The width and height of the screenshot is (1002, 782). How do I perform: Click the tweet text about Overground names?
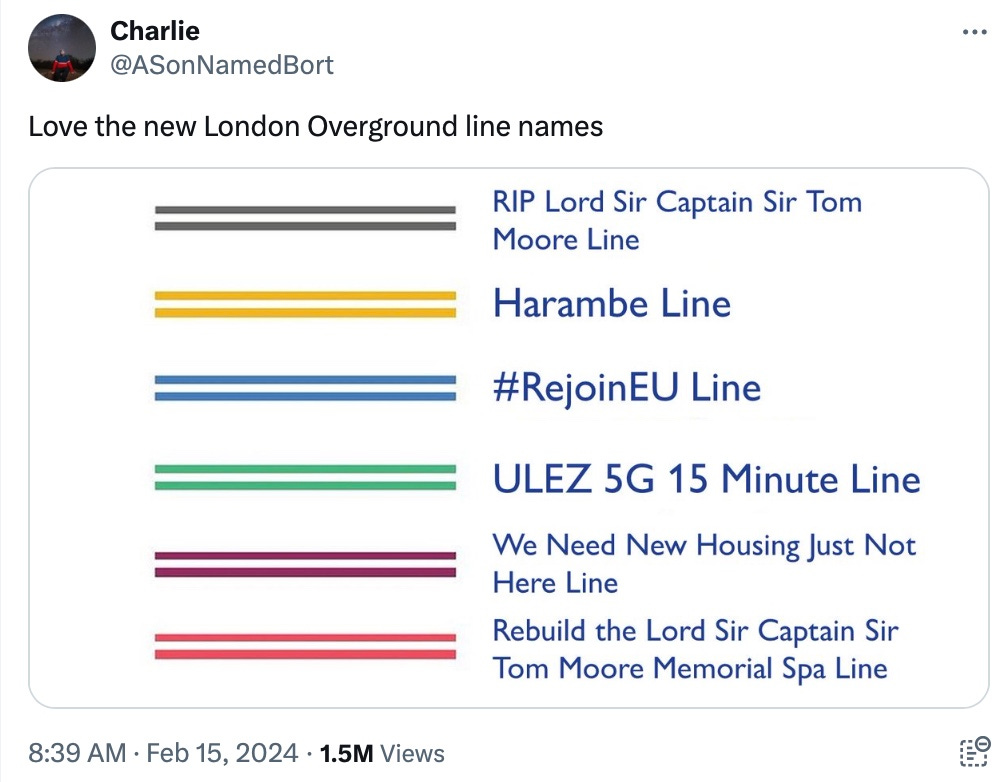pos(316,126)
